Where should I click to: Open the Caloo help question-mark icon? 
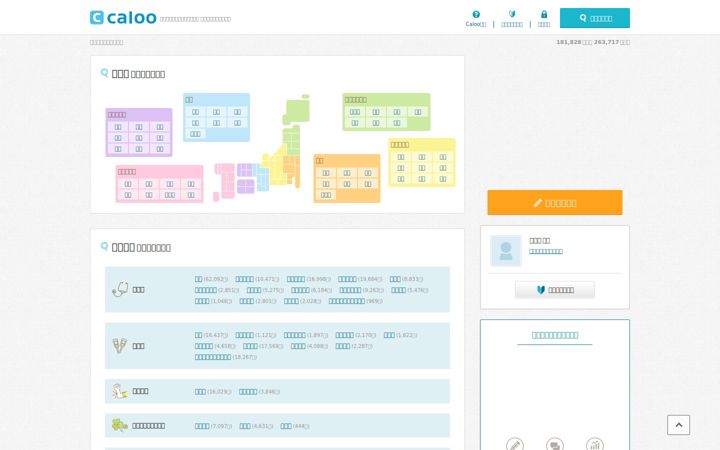click(x=476, y=14)
